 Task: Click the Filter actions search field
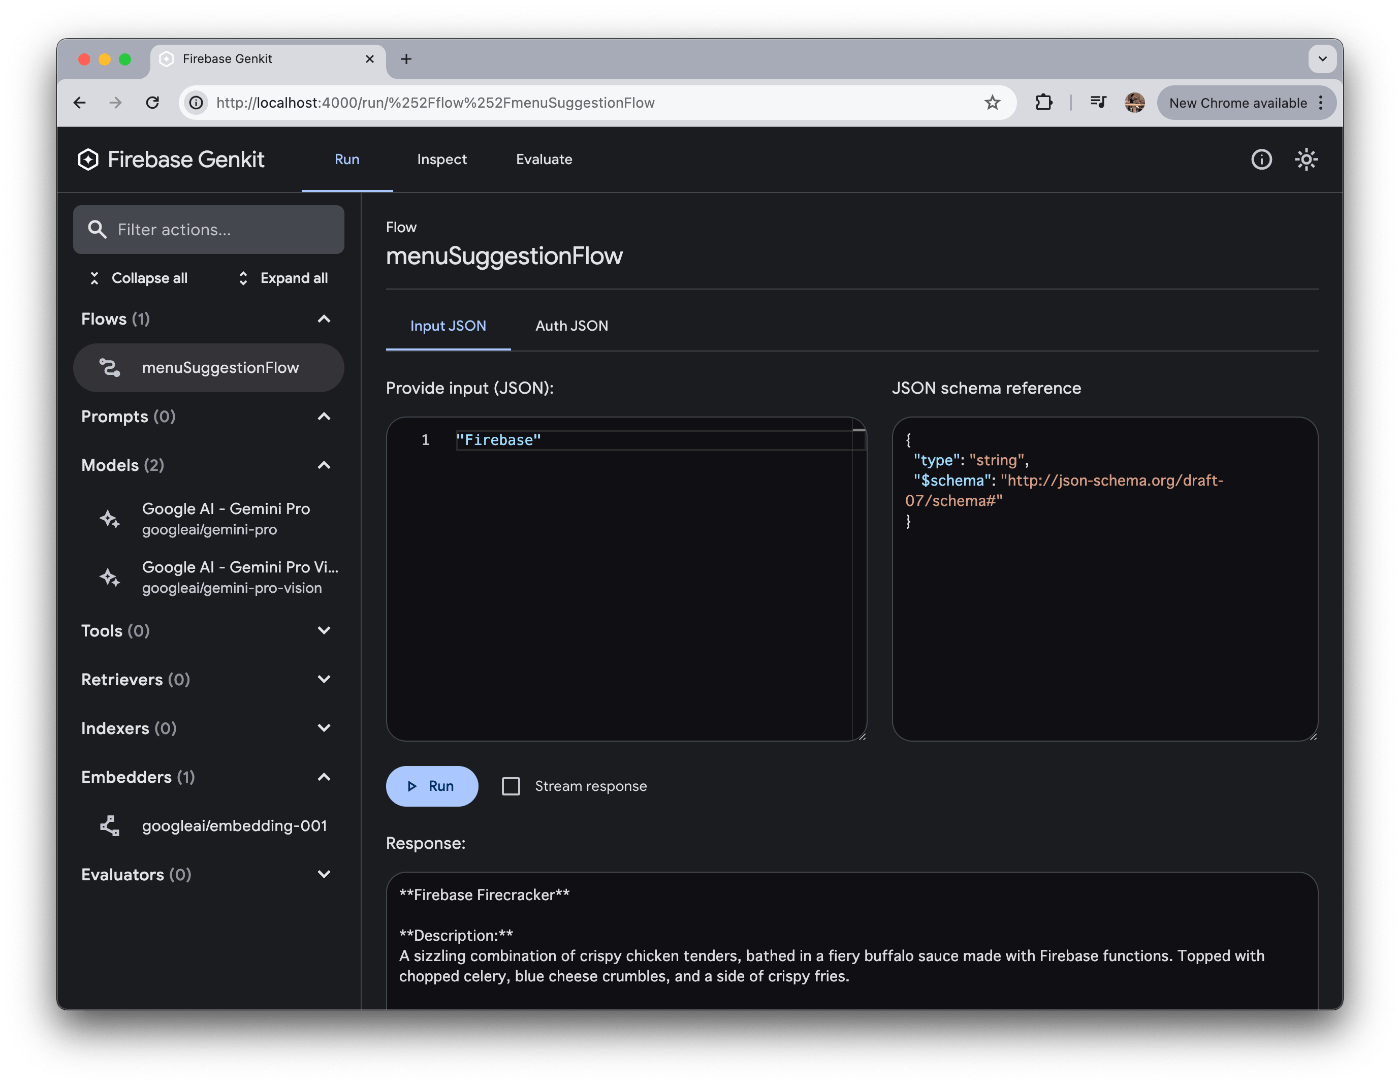click(x=208, y=229)
